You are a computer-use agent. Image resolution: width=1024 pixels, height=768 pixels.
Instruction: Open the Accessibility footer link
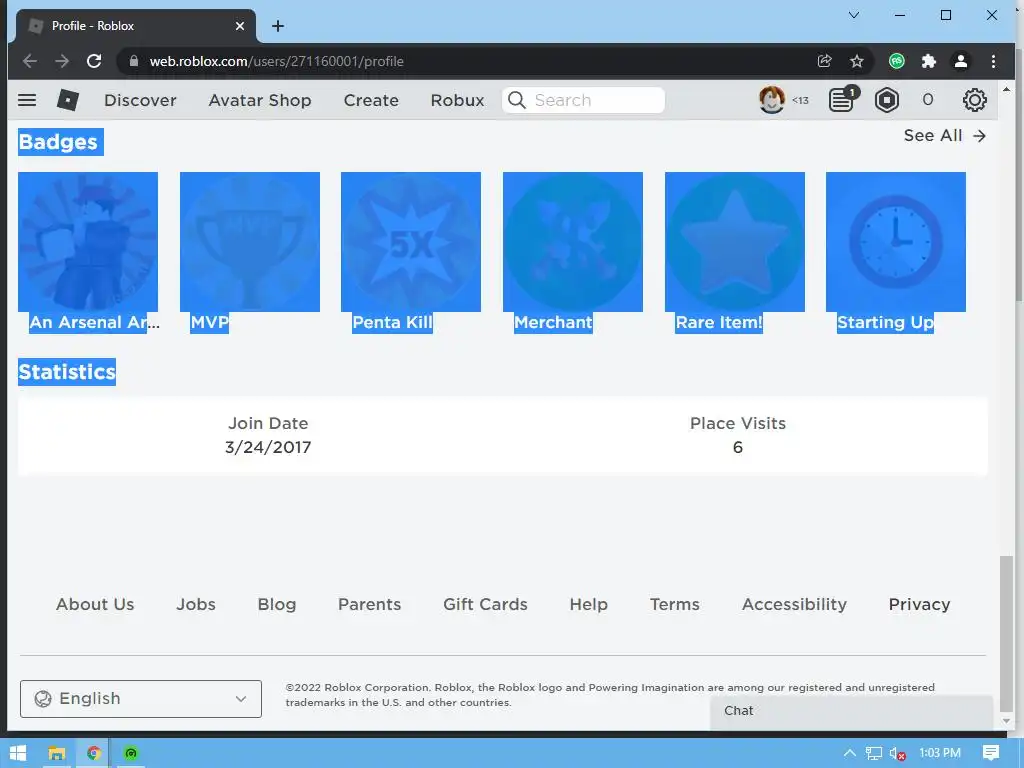(794, 604)
